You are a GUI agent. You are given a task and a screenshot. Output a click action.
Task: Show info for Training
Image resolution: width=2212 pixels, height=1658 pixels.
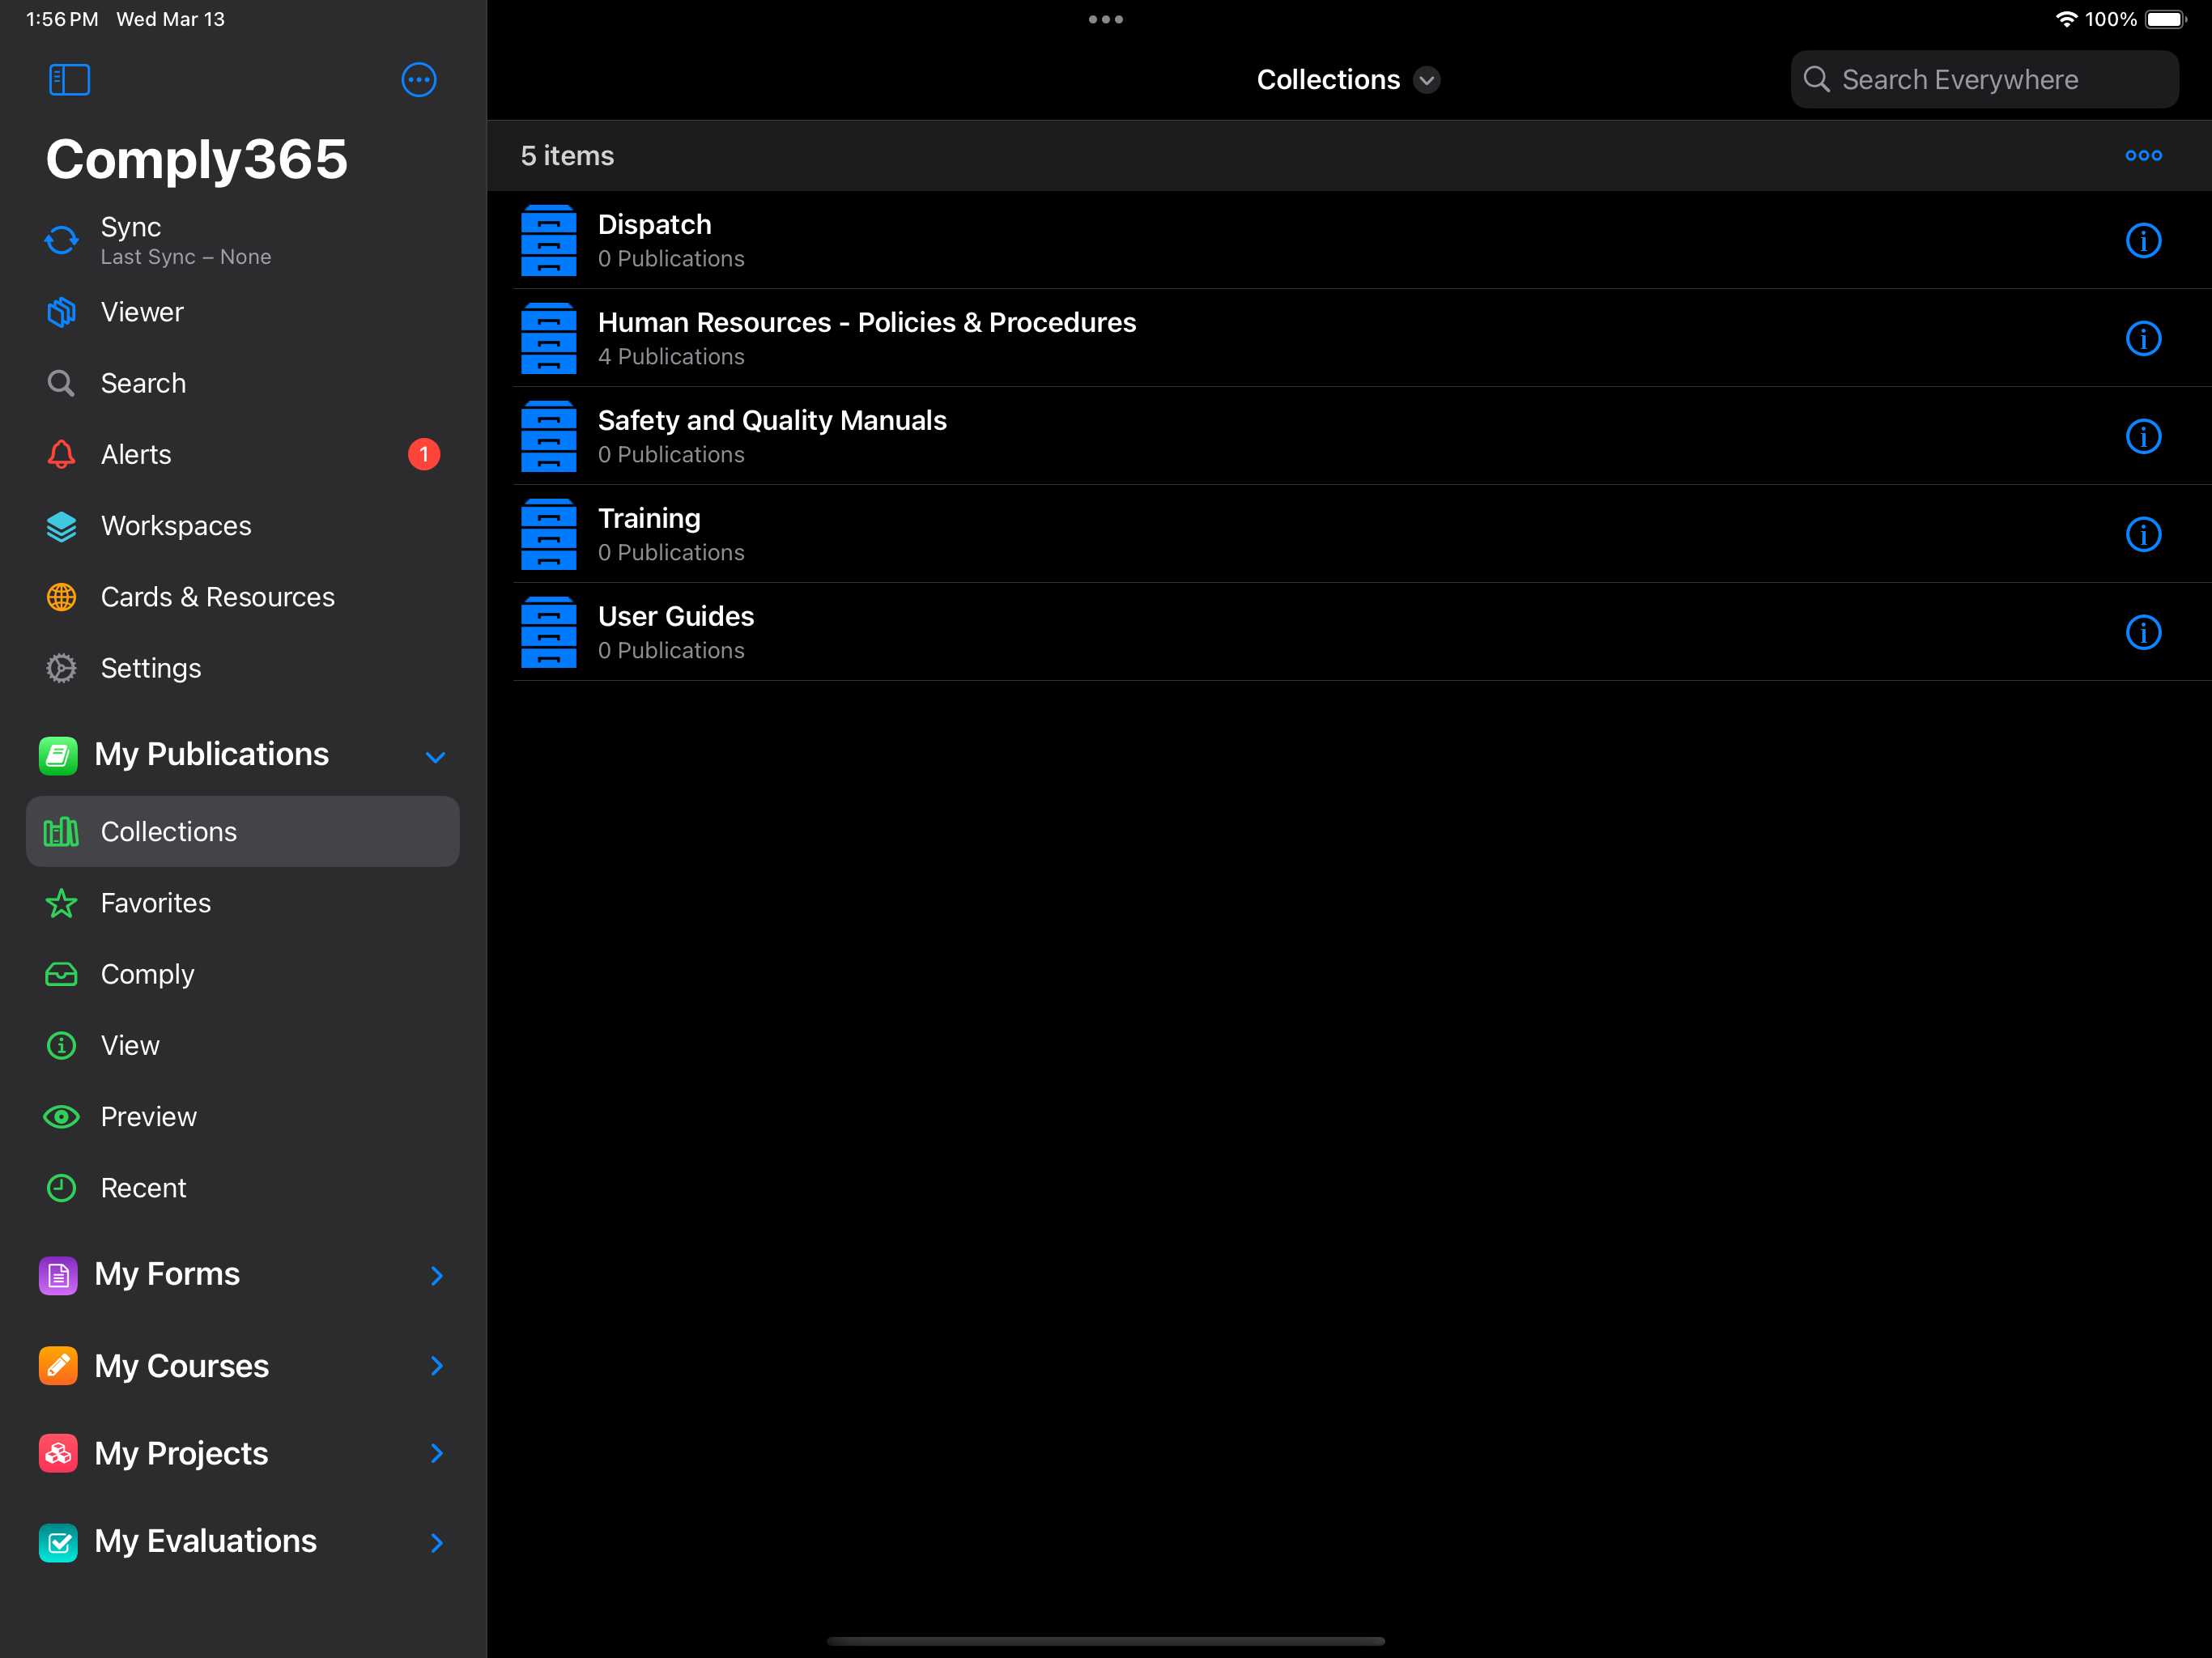tap(2143, 534)
